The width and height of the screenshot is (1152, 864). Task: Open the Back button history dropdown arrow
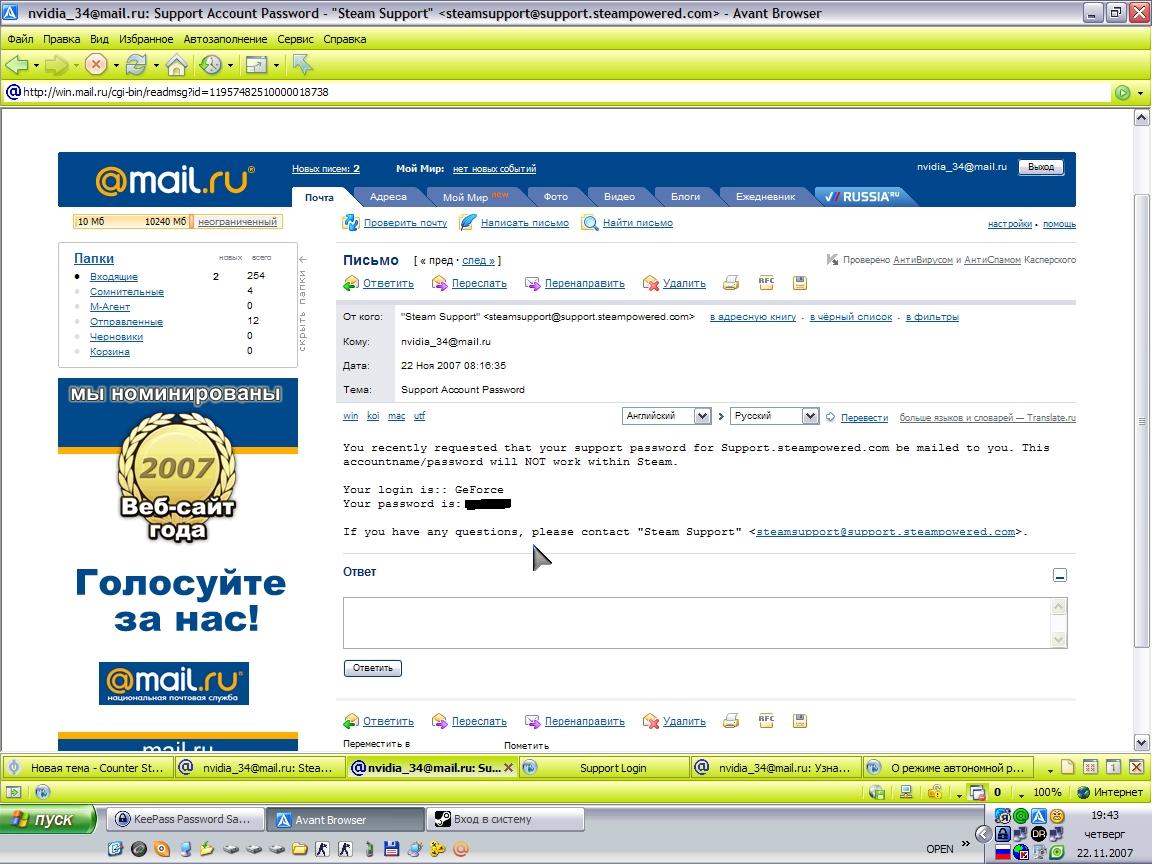(36, 65)
